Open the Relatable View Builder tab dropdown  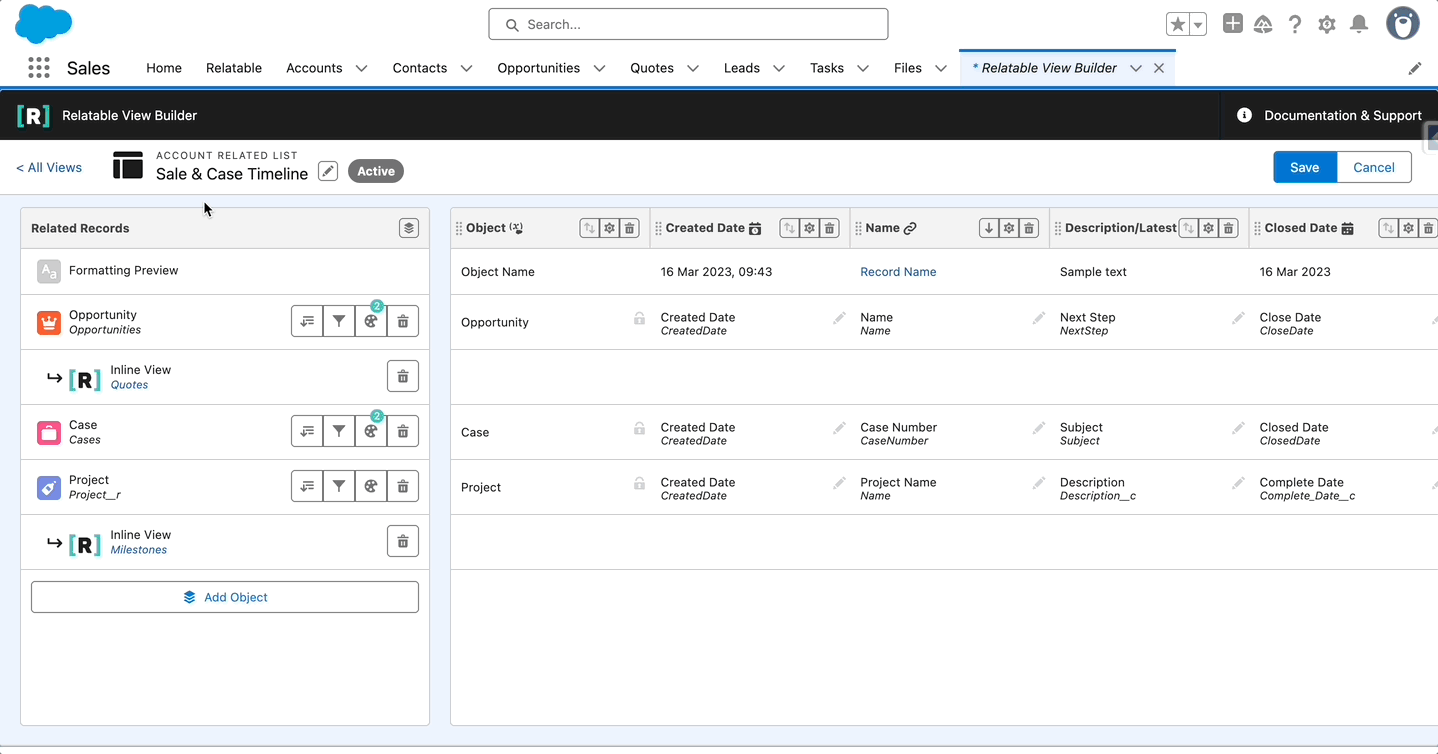click(1136, 68)
